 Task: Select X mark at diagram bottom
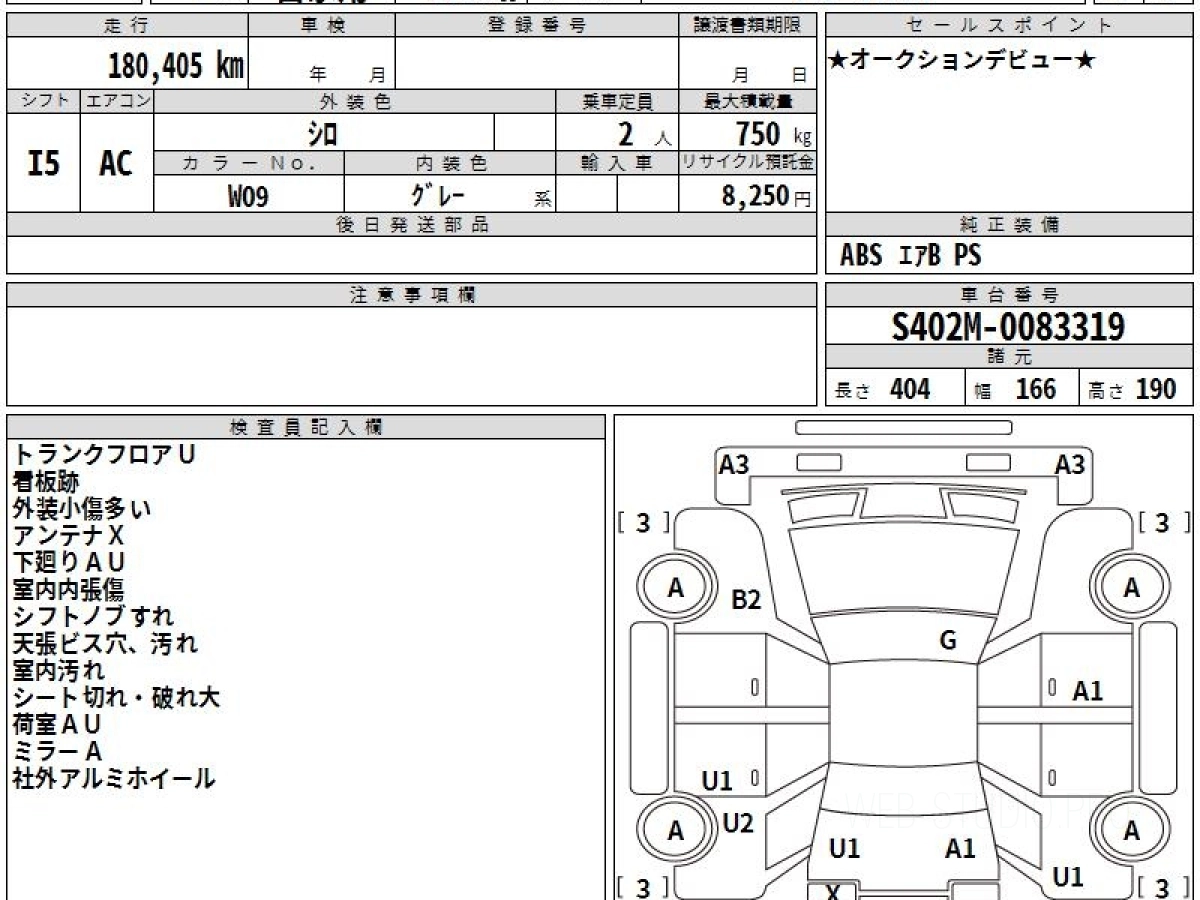point(833,892)
